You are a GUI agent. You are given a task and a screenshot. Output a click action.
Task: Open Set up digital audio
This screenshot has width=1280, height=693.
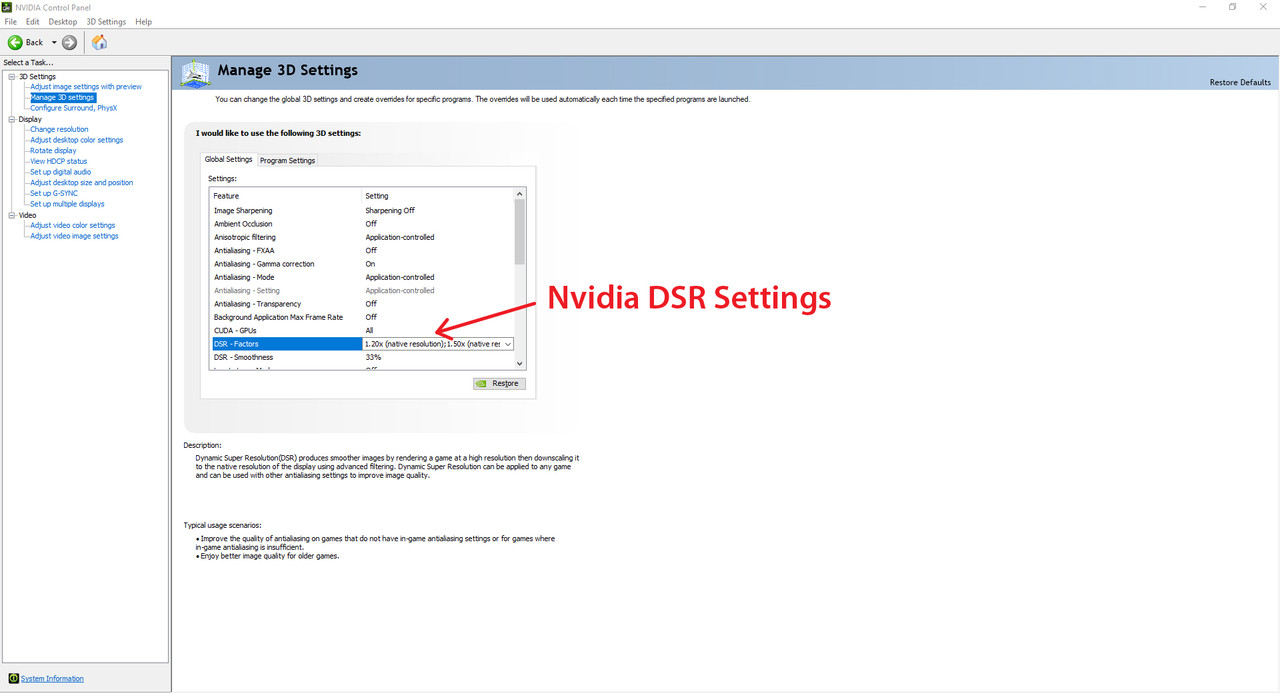click(x=60, y=172)
